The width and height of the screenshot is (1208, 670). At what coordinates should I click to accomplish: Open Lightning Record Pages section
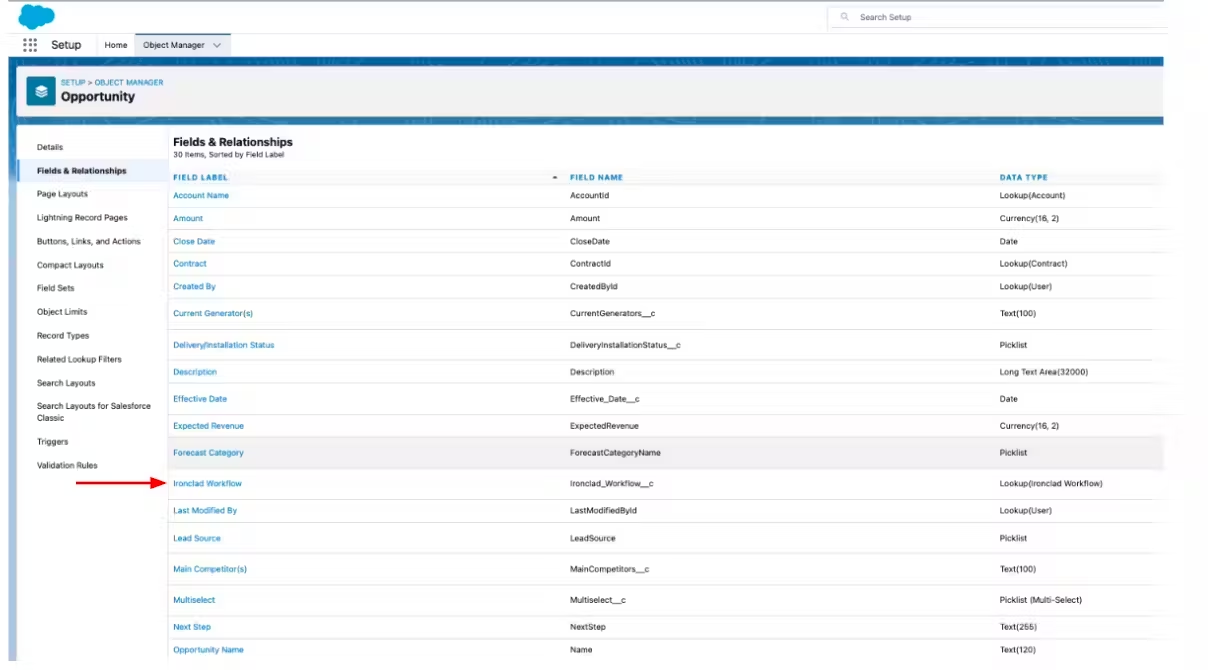[82, 218]
